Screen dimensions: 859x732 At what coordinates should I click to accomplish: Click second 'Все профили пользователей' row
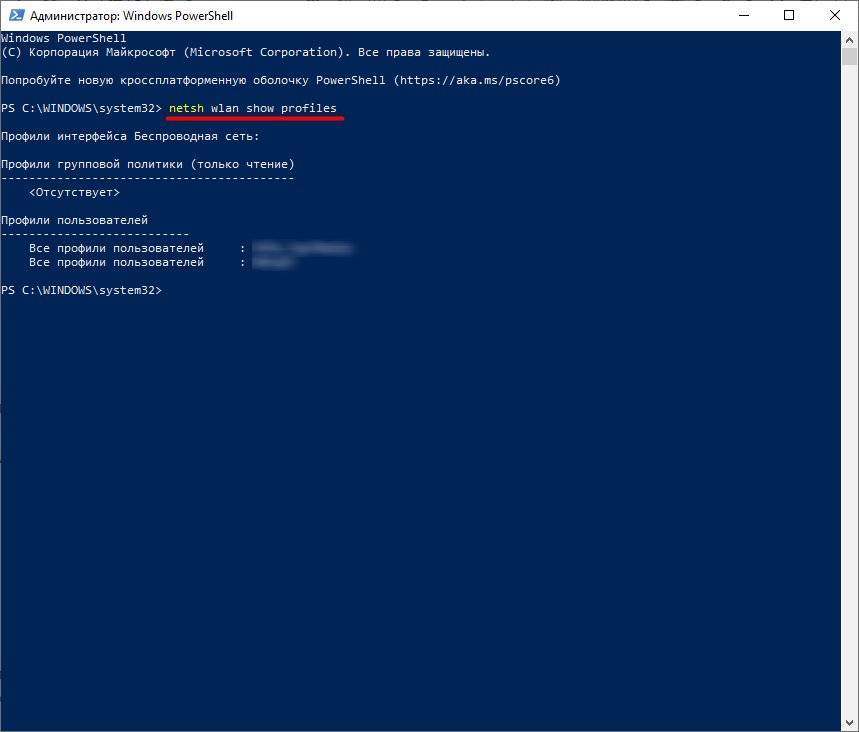(162, 262)
